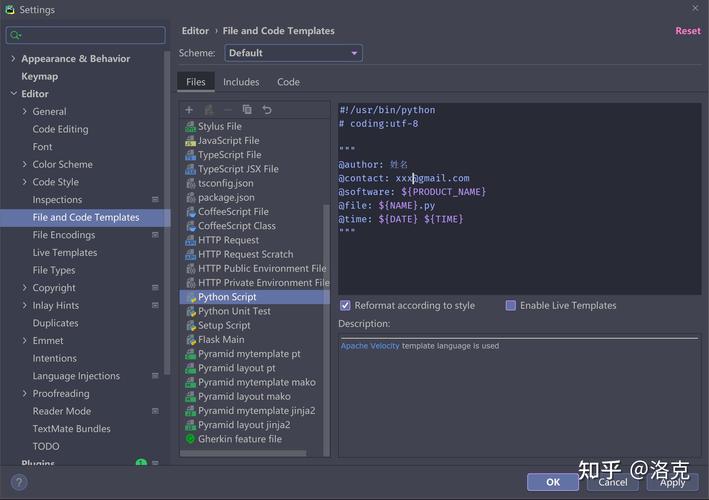Screen dimensions: 709x500
Task: Click the Apply button
Action: tap(672, 482)
